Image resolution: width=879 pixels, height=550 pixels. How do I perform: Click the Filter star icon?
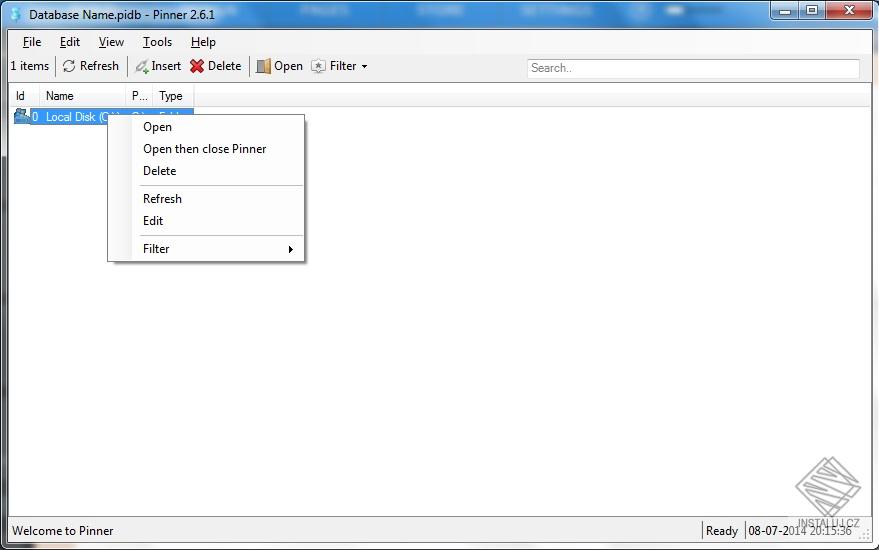pos(318,66)
